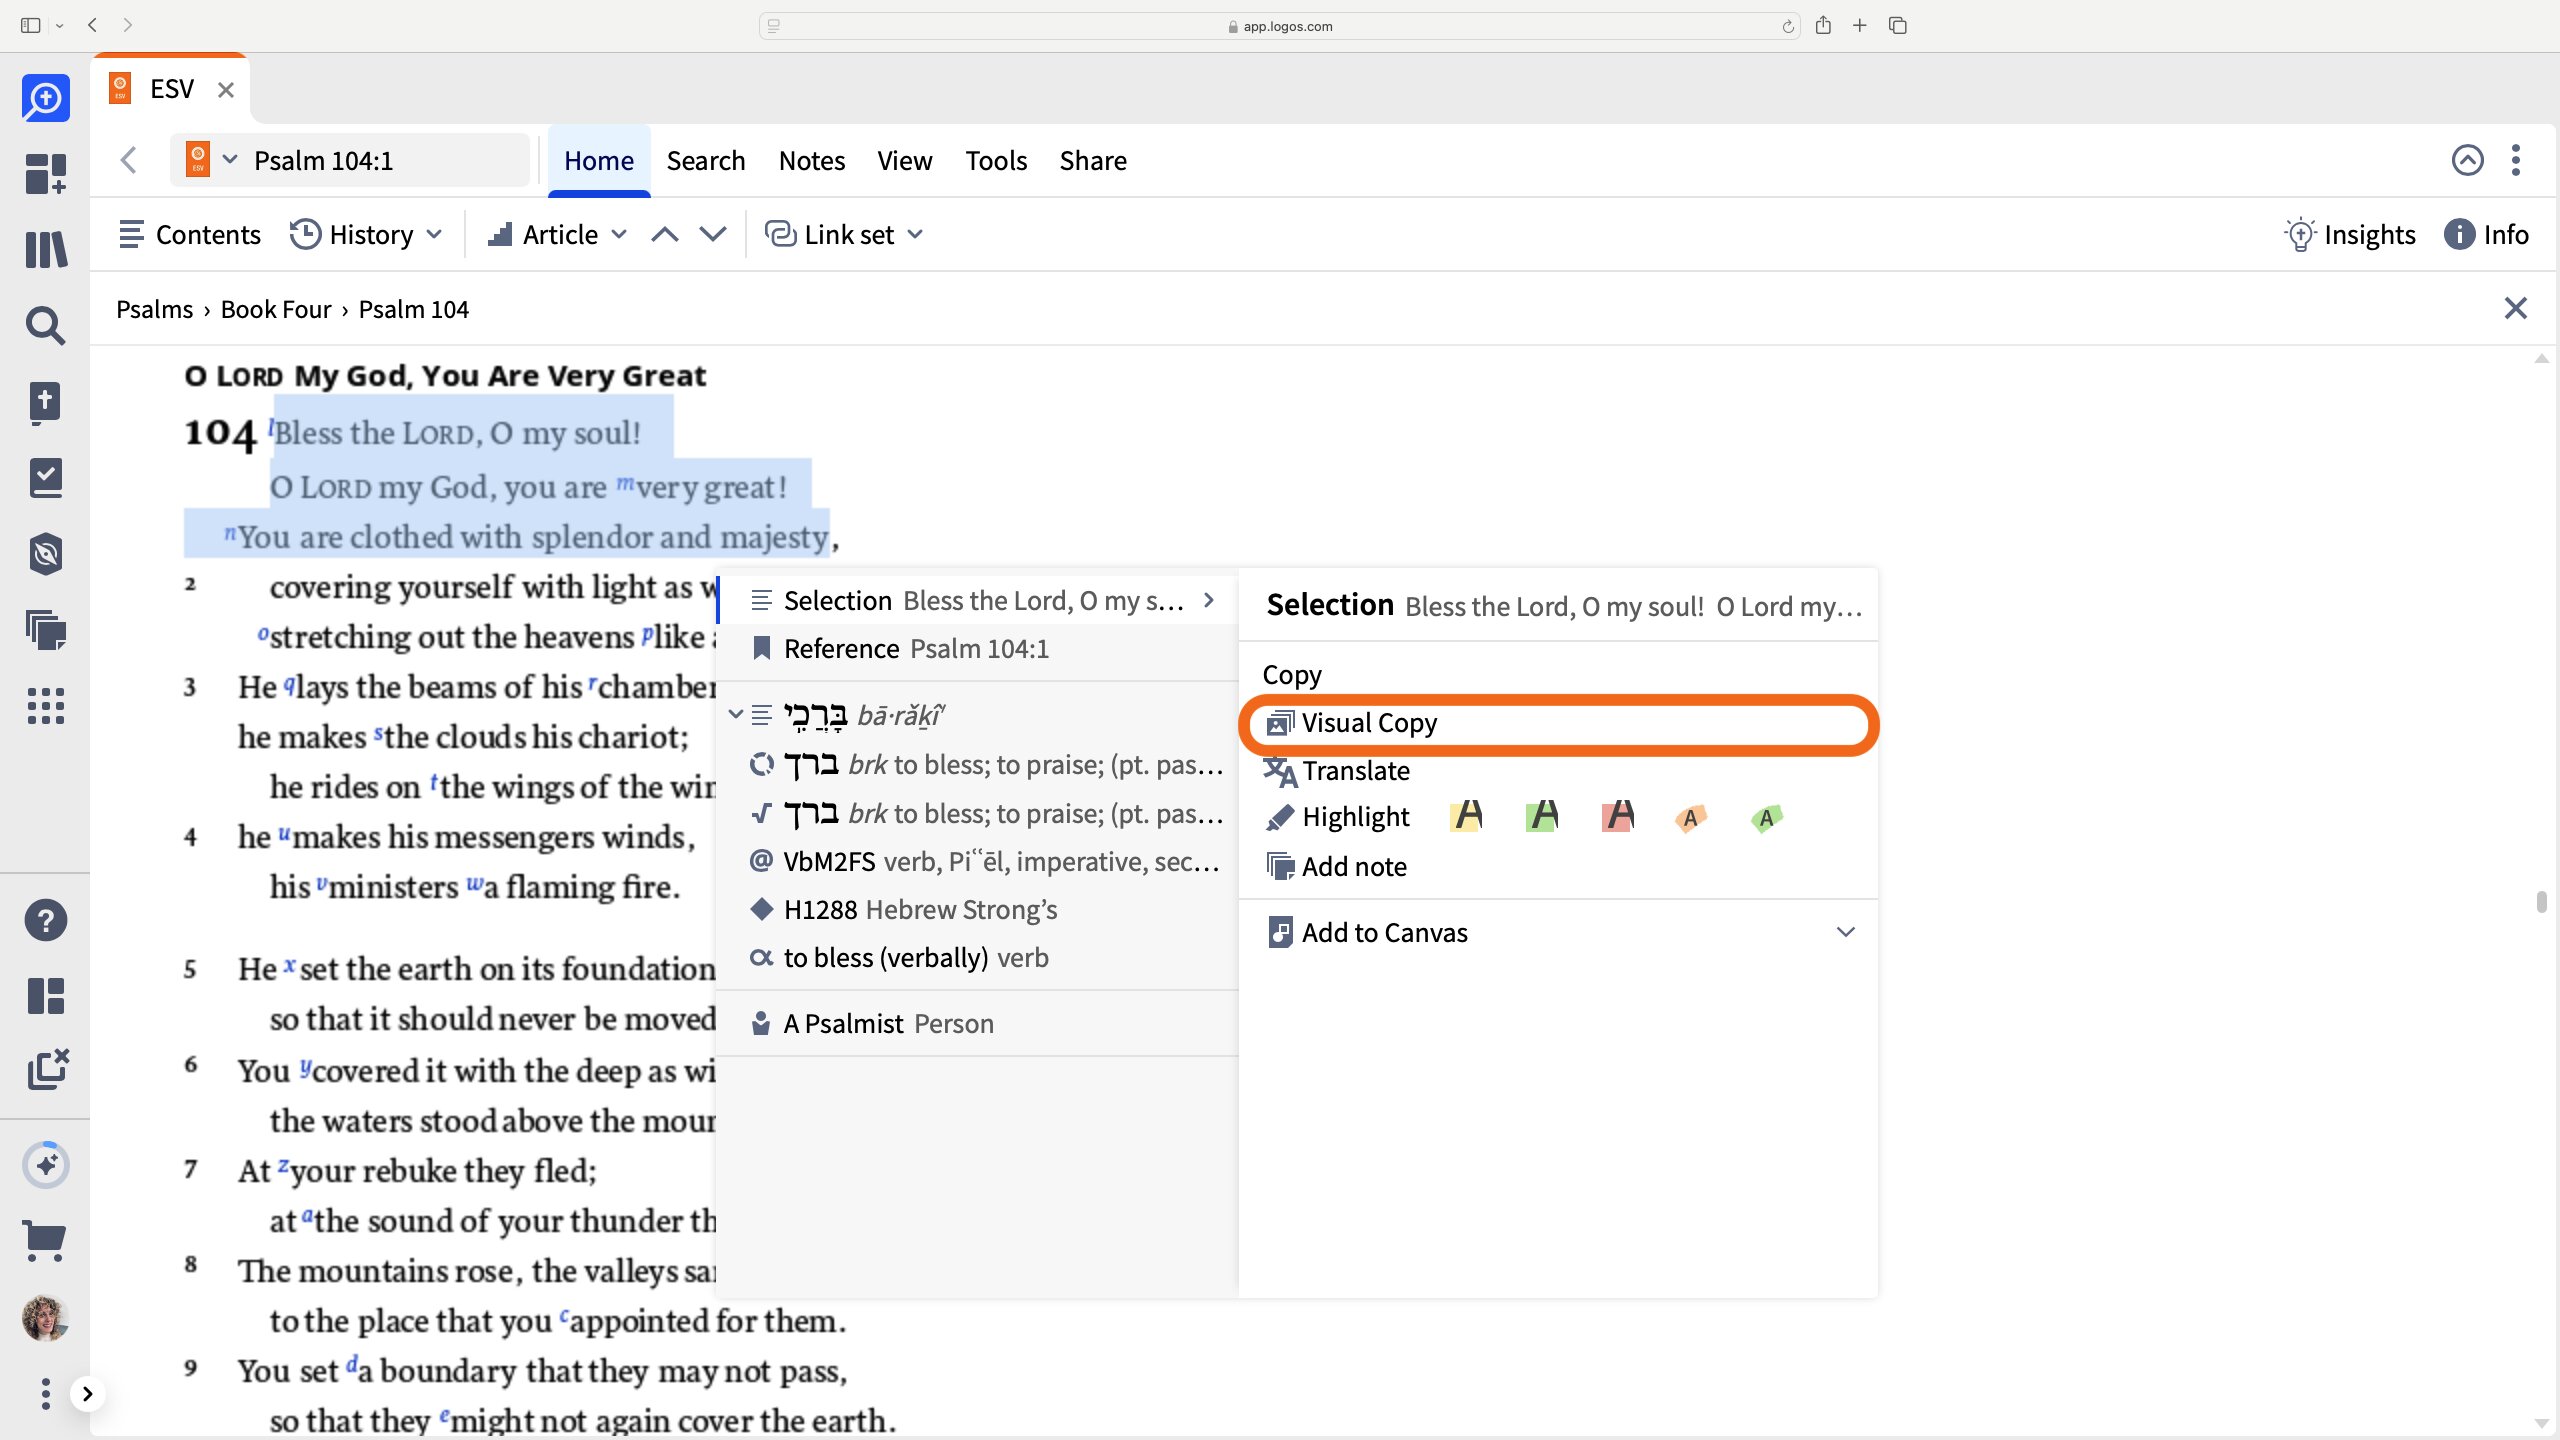
Task: Open the sidebar Search magnifier
Action: click(x=46, y=325)
